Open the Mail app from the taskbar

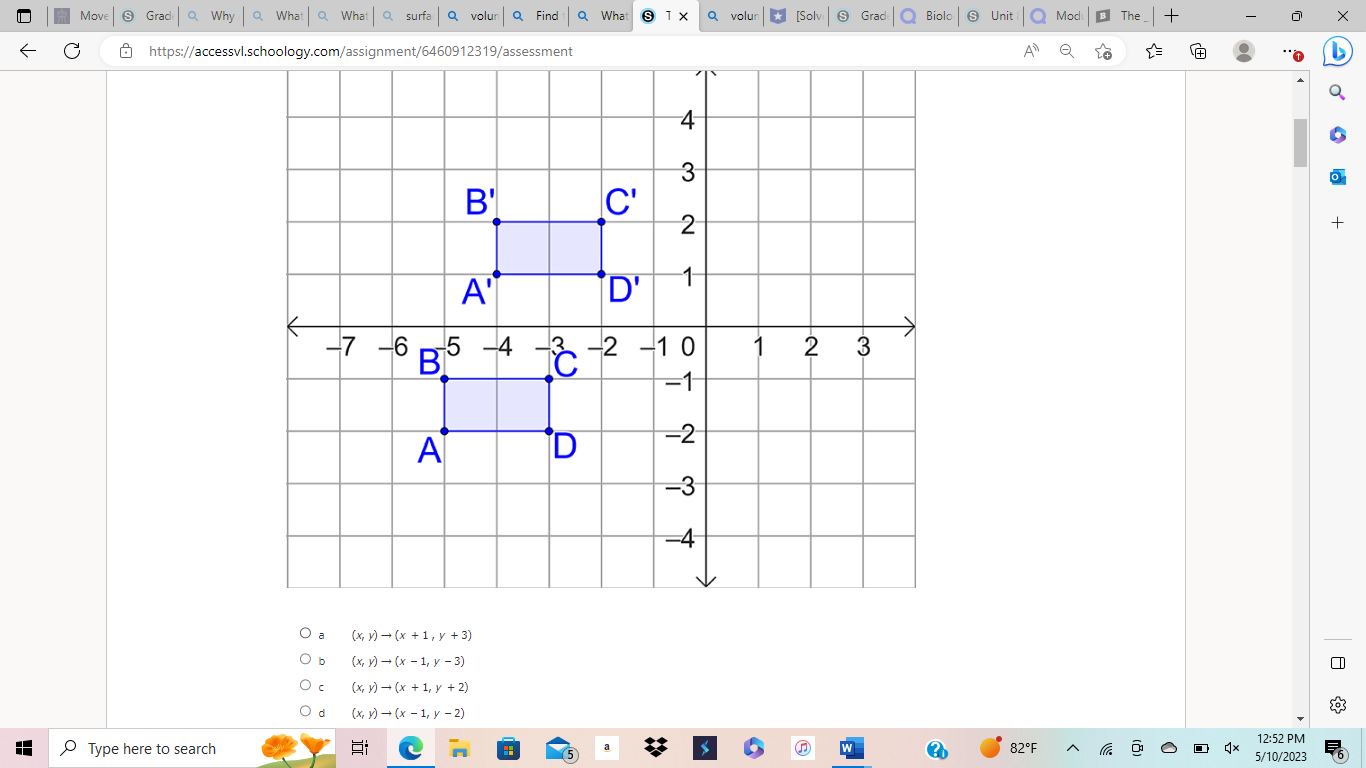click(x=559, y=748)
